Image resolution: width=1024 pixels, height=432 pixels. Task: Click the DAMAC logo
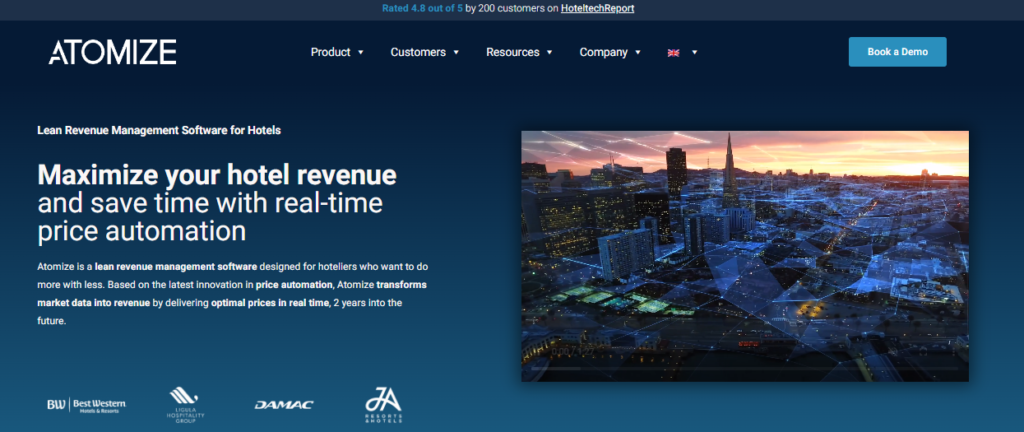point(284,405)
